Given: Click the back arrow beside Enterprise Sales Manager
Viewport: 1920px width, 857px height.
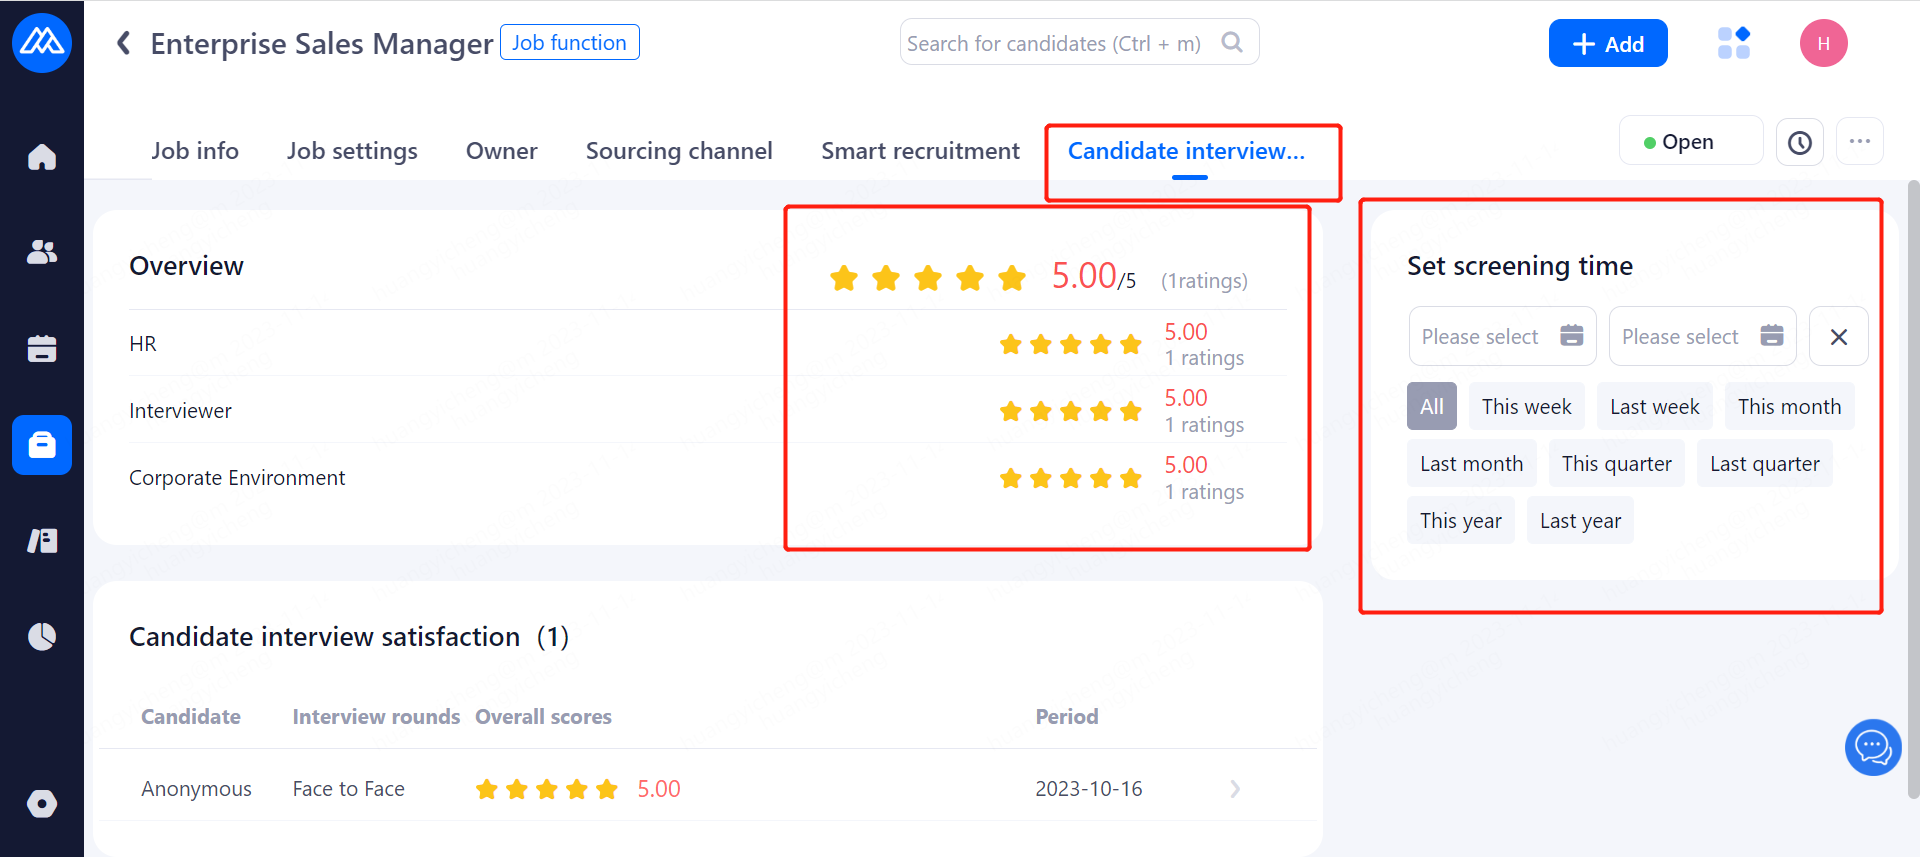Looking at the screenshot, I should point(124,43).
